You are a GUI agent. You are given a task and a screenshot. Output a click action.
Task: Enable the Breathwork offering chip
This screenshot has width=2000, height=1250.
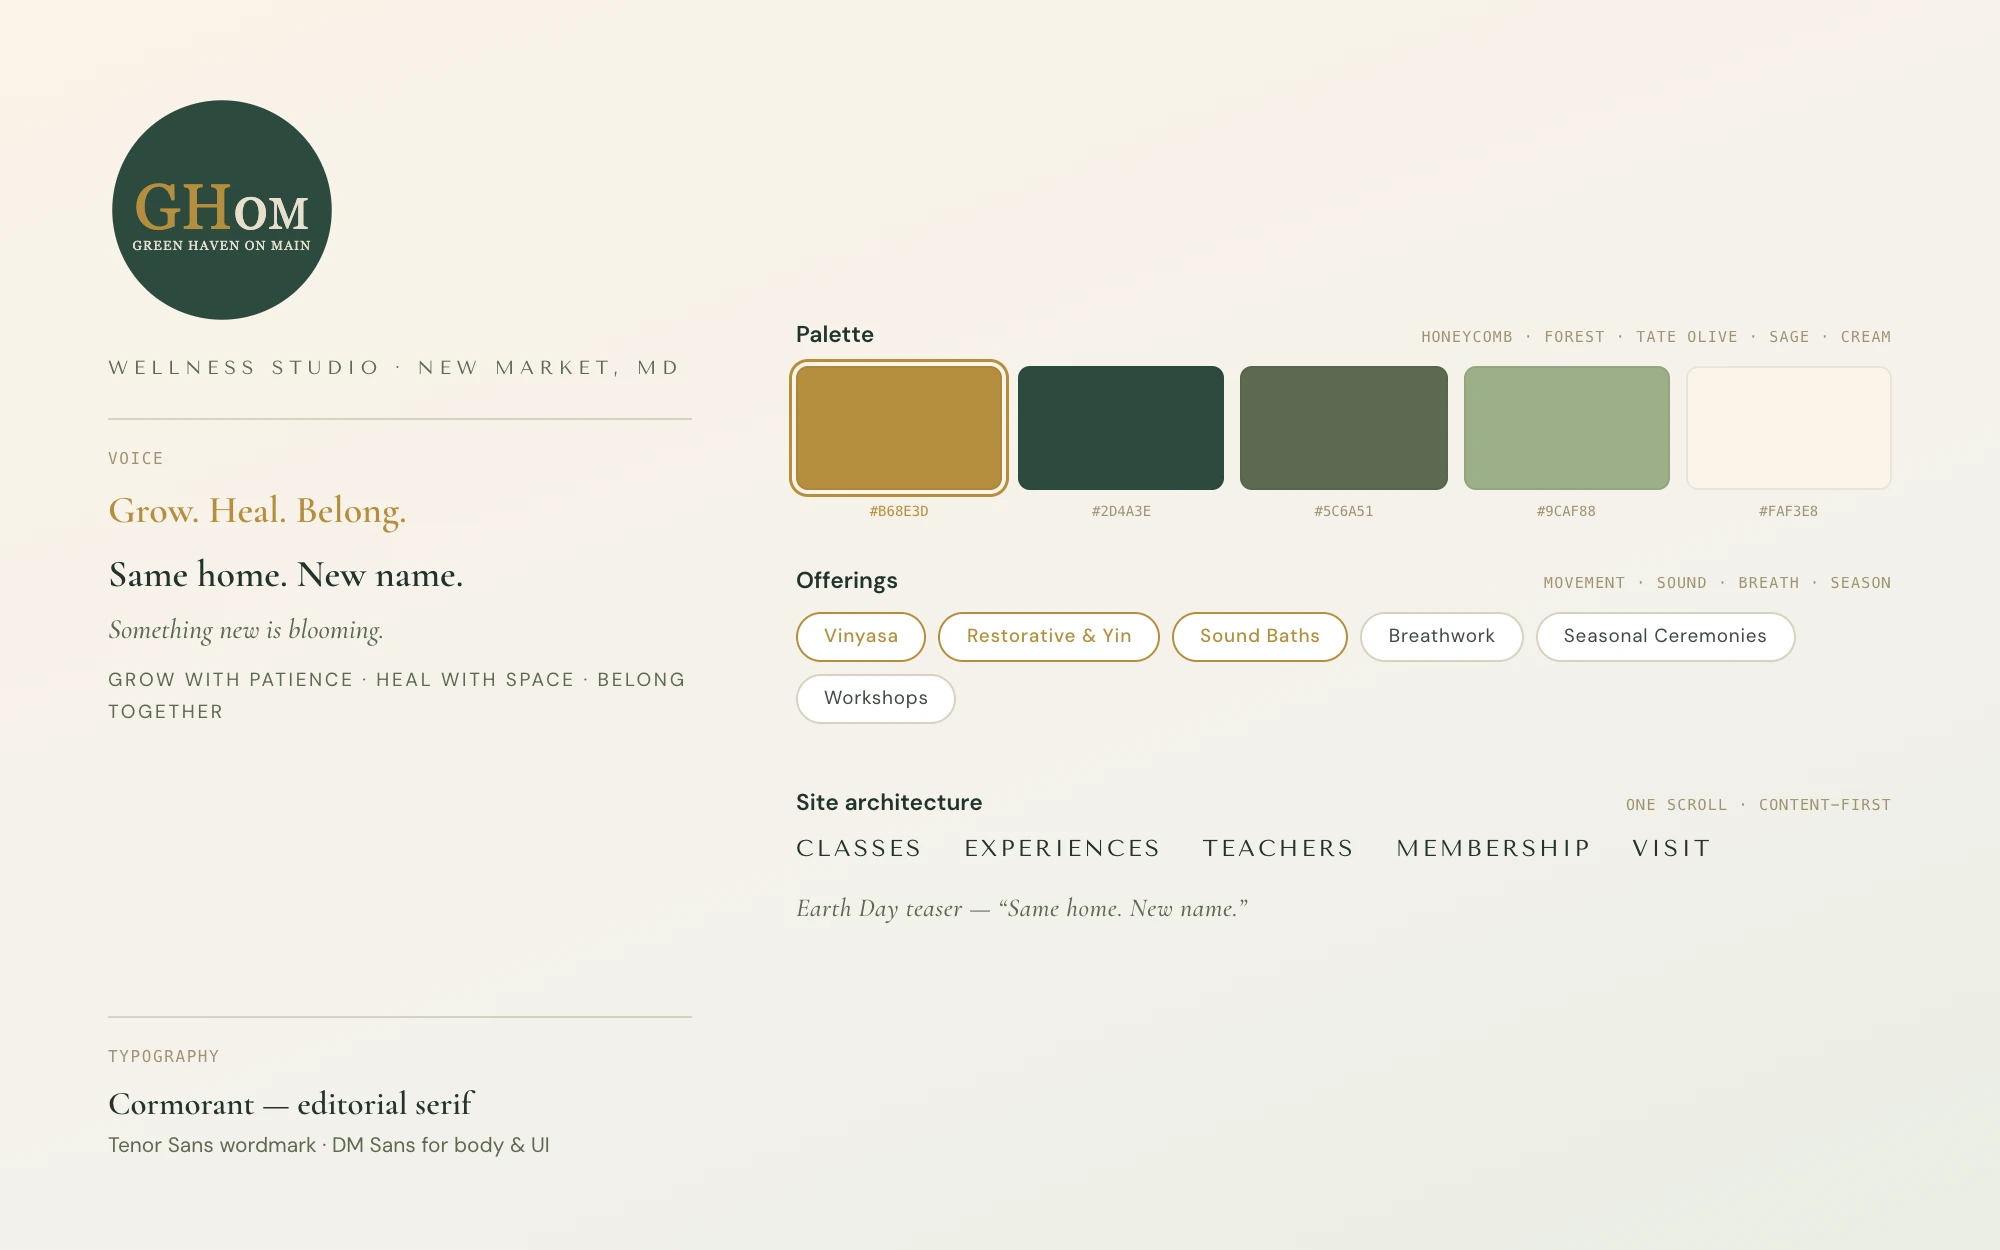coord(1442,637)
